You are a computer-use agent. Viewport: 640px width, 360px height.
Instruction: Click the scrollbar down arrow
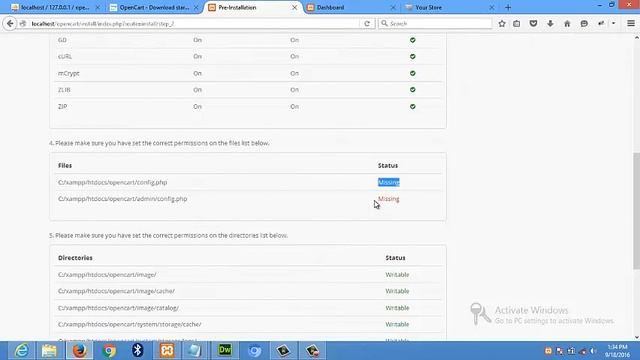coord(636,337)
